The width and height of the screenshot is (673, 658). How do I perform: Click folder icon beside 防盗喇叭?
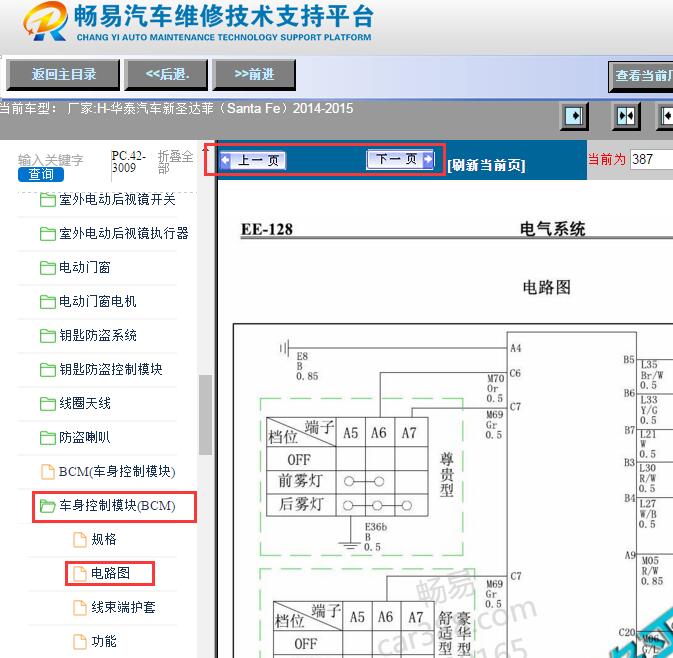point(48,438)
